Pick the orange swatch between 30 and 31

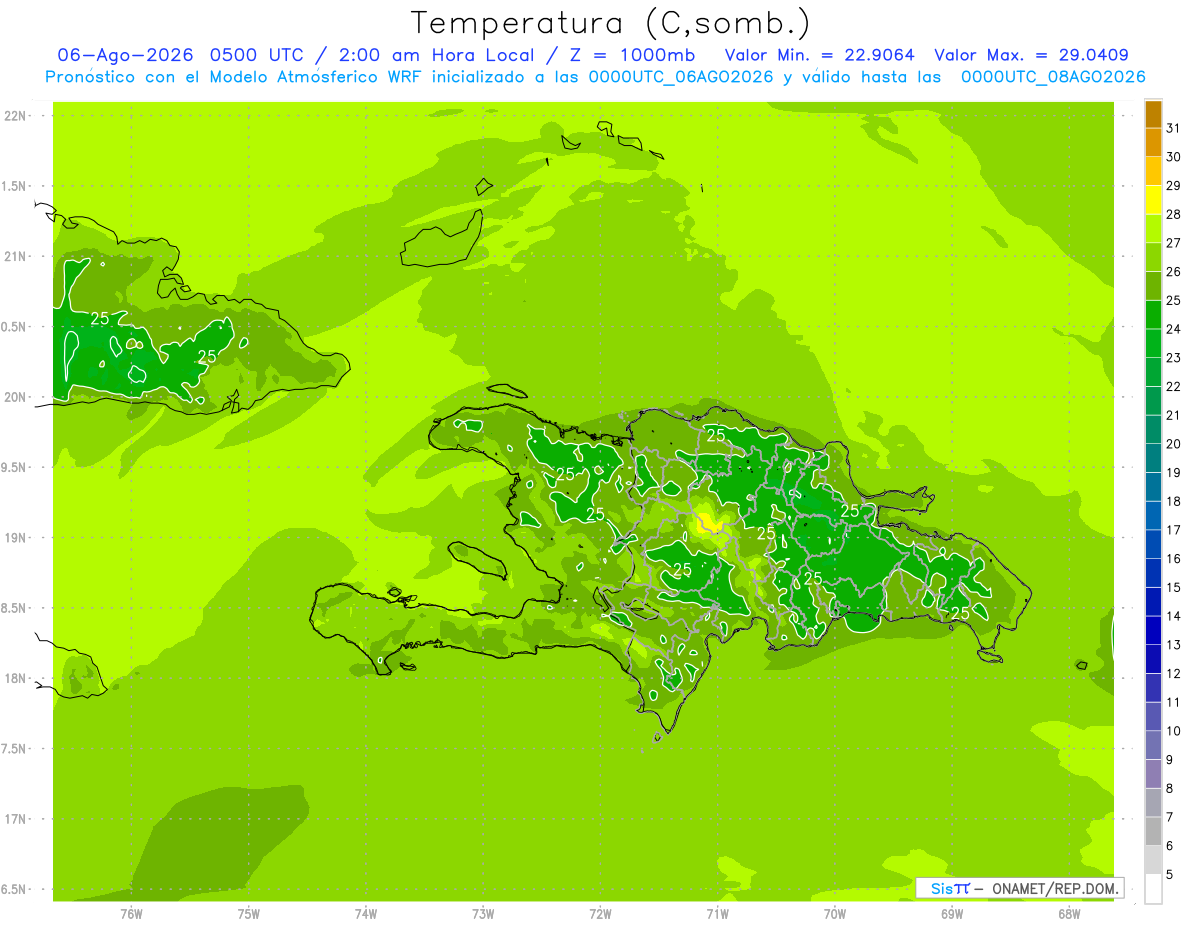pyautogui.click(x=1153, y=143)
